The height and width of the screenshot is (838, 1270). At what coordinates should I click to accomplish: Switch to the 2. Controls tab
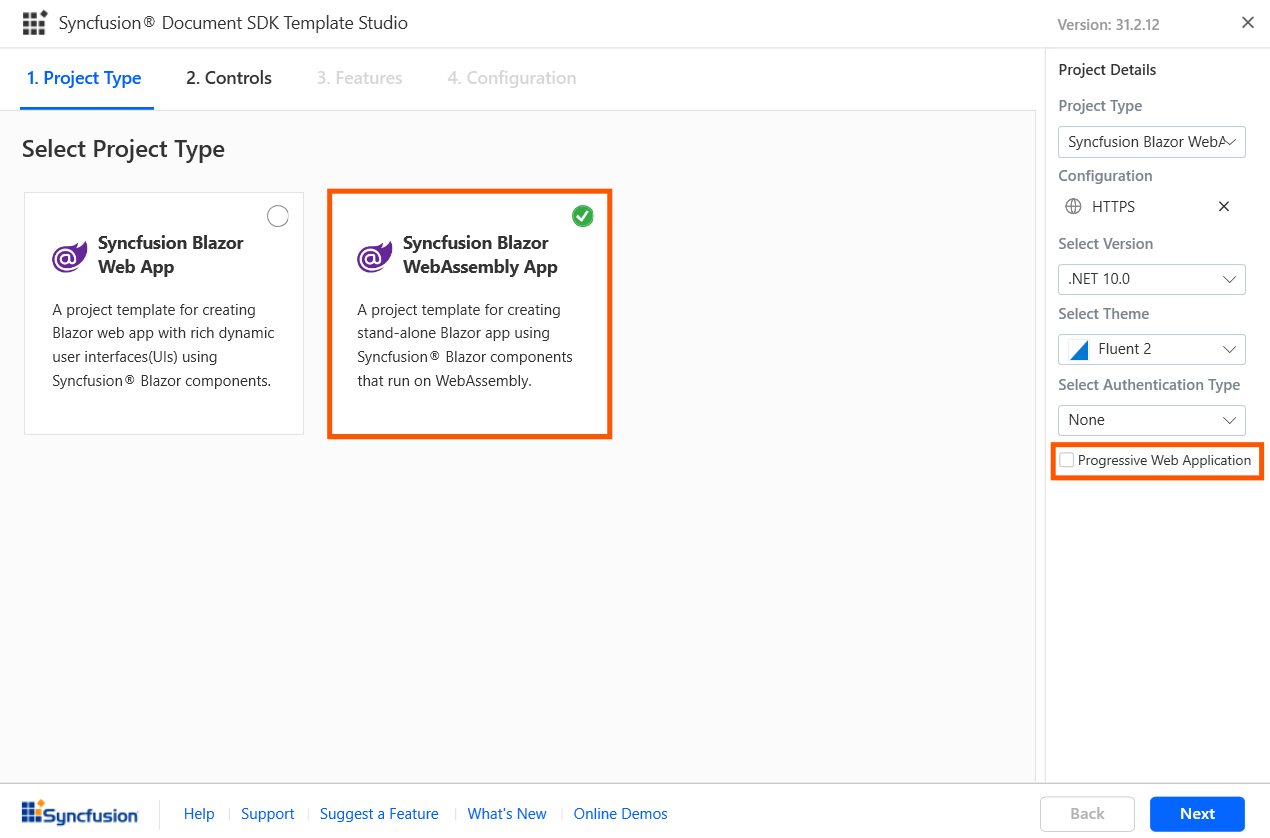tap(229, 78)
